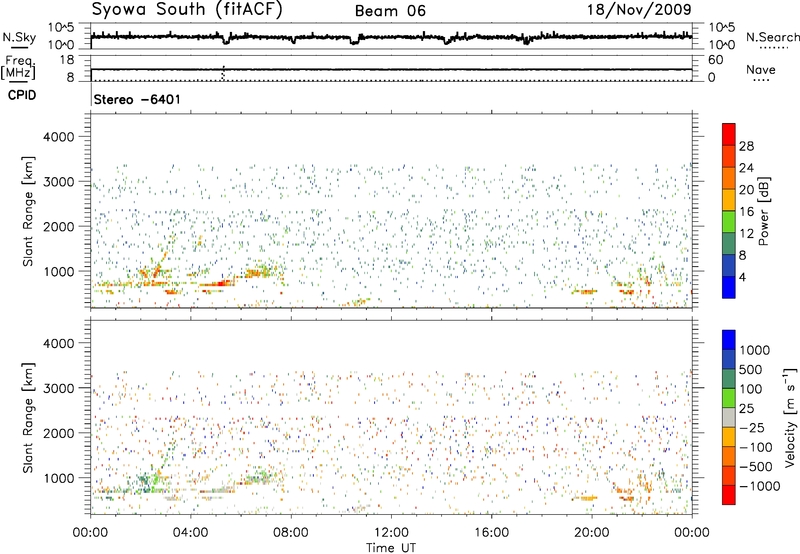Image resolution: width=800 pixels, height=554 pixels.
Task: Click the '28' tick on Power colorbar
Action: tap(746, 146)
